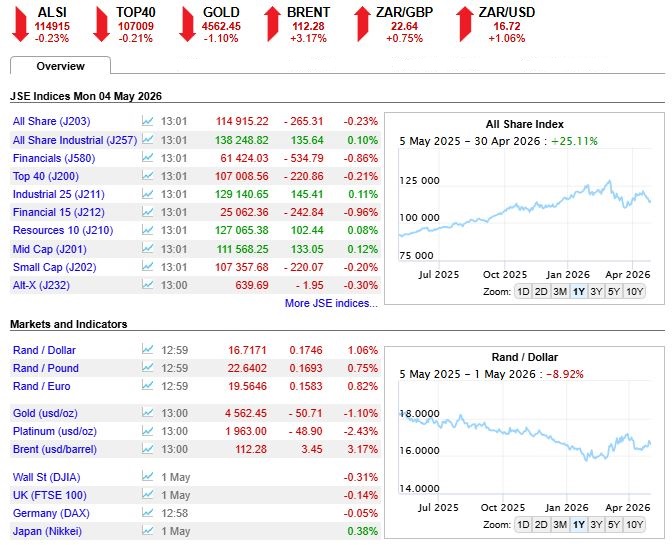Select 2D zoom on All Share Index chart
Image resolution: width=672 pixels, height=545 pixels.
(x=541, y=292)
